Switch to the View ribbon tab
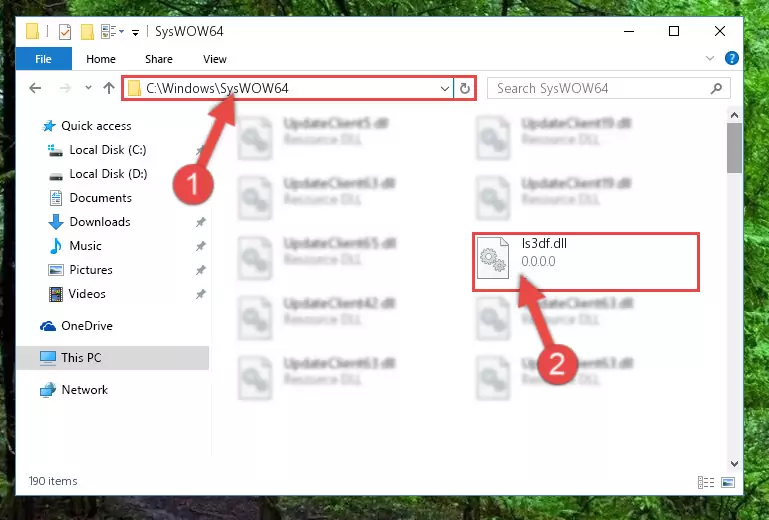Image resolution: width=769 pixels, height=520 pixels. click(x=215, y=59)
